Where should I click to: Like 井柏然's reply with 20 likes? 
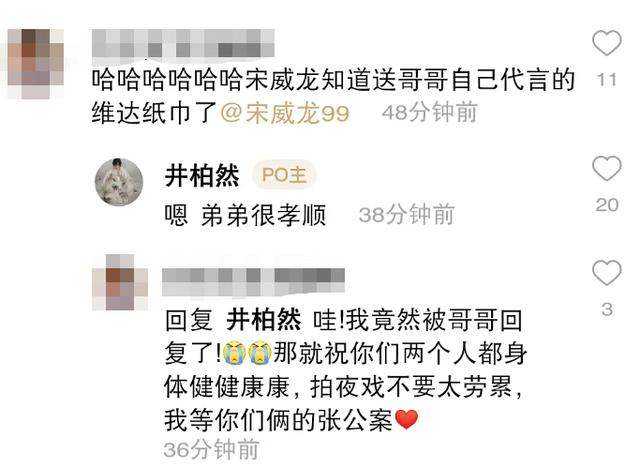(x=607, y=168)
